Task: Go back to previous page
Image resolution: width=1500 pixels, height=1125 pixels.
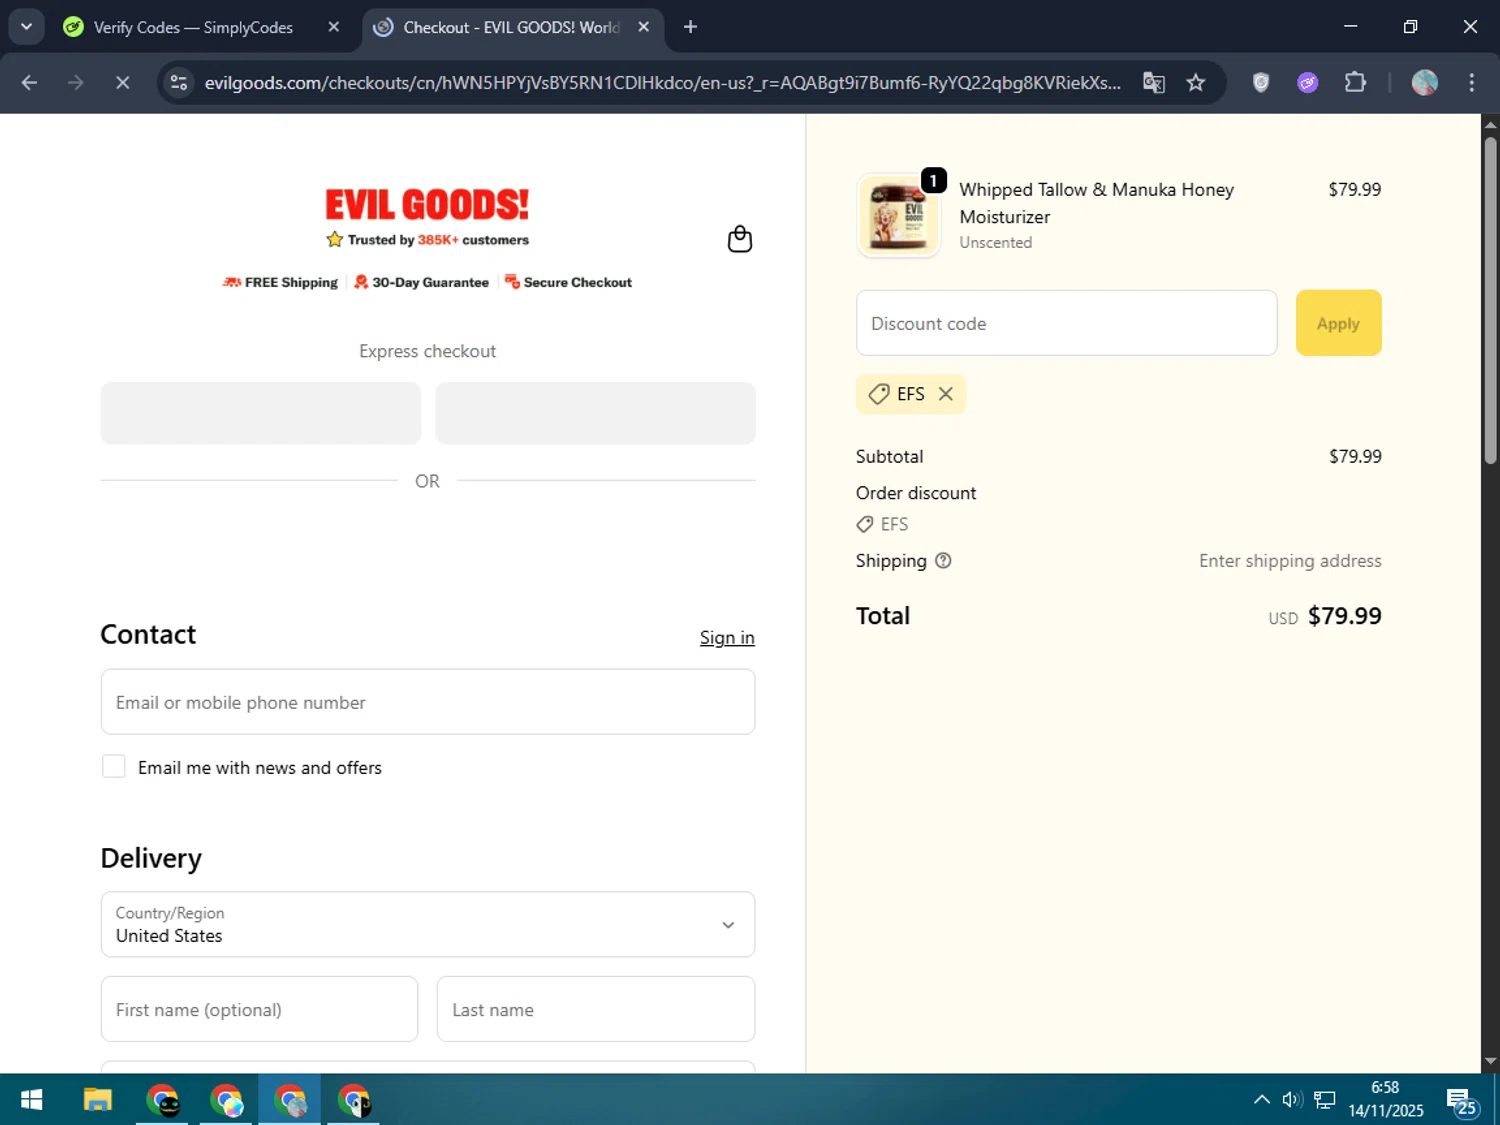Action: [29, 83]
